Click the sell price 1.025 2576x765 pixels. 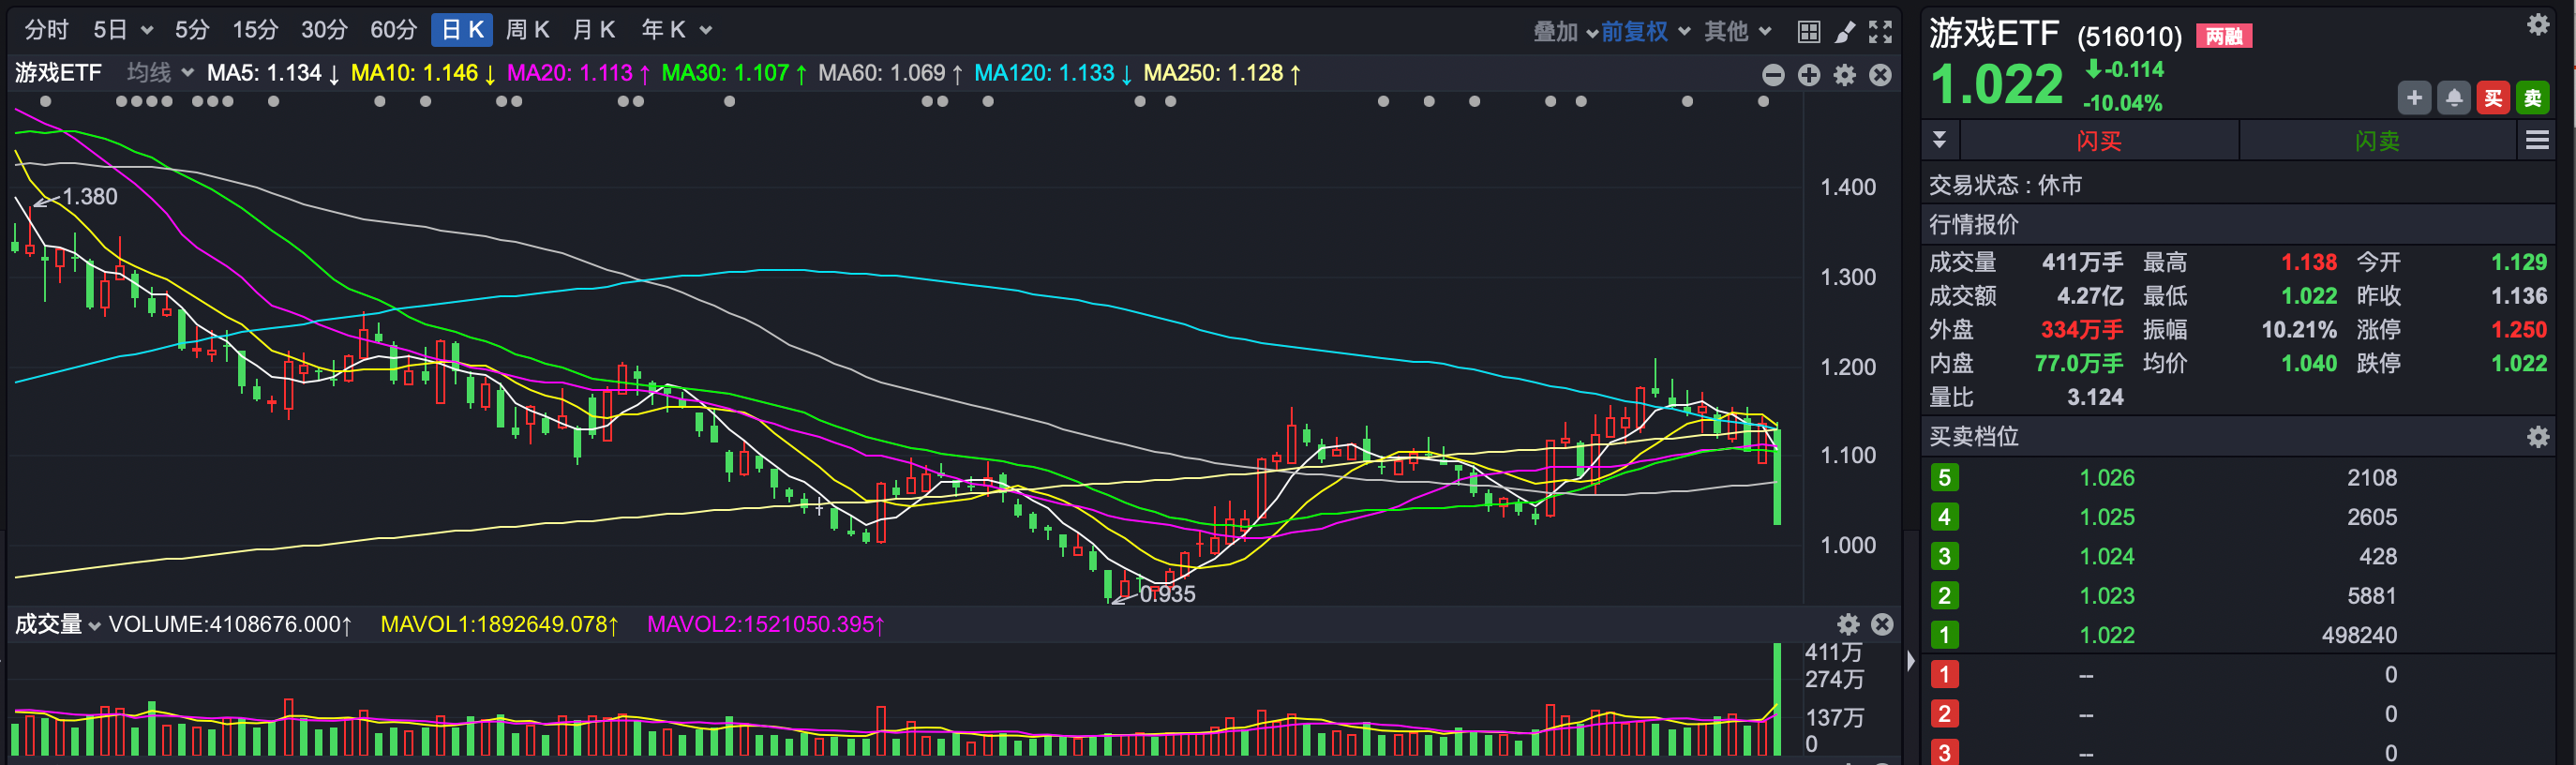(x=2107, y=517)
